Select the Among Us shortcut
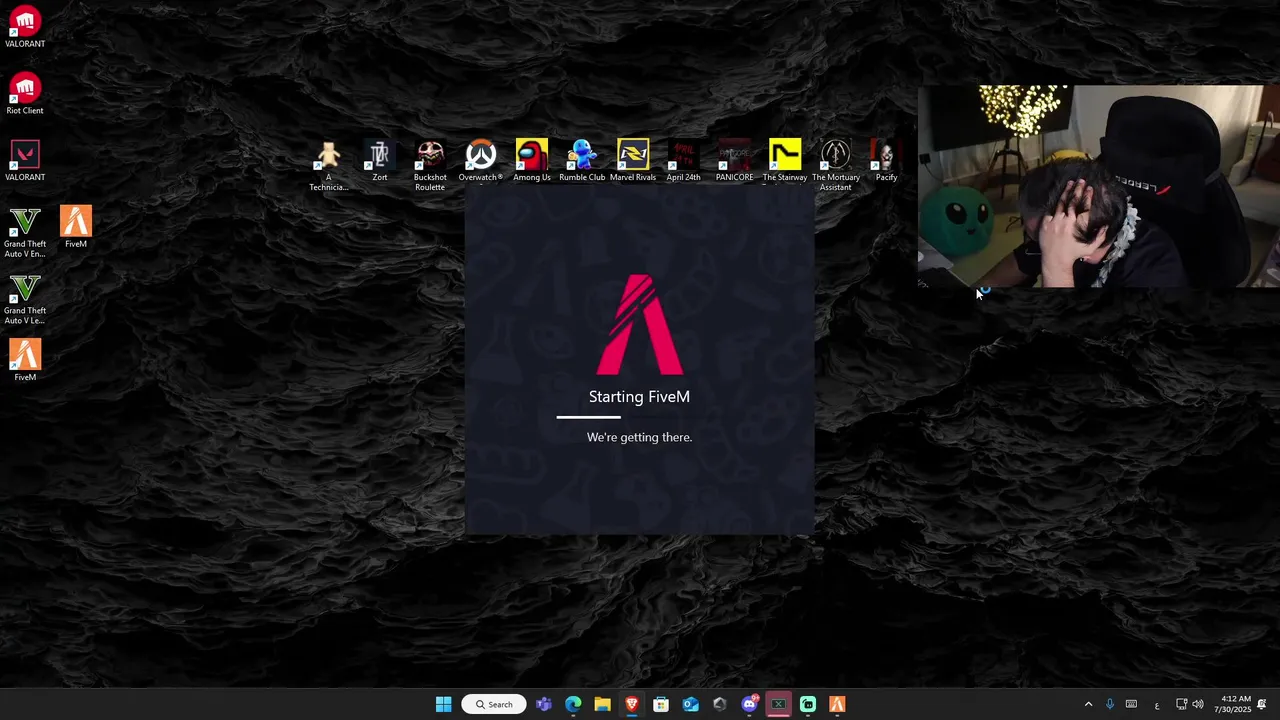The height and width of the screenshot is (720, 1280). coord(532,161)
